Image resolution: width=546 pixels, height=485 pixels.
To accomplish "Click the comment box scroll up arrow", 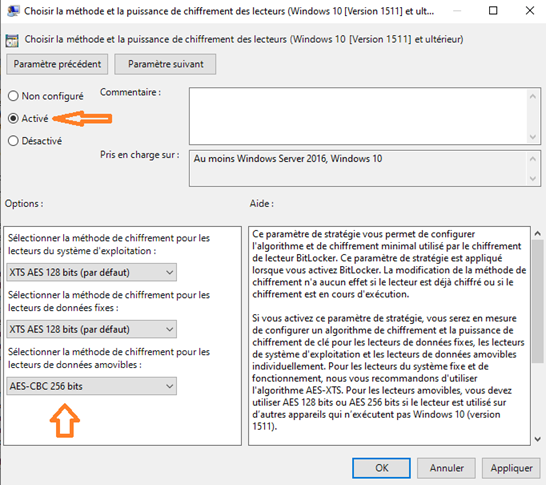I will pyautogui.click(x=532, y=96).
